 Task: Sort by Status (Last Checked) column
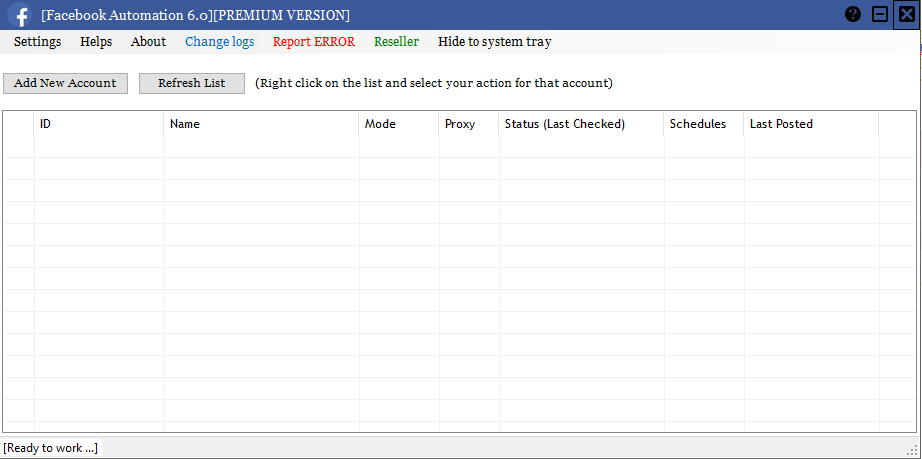click(x=582, y=124)
